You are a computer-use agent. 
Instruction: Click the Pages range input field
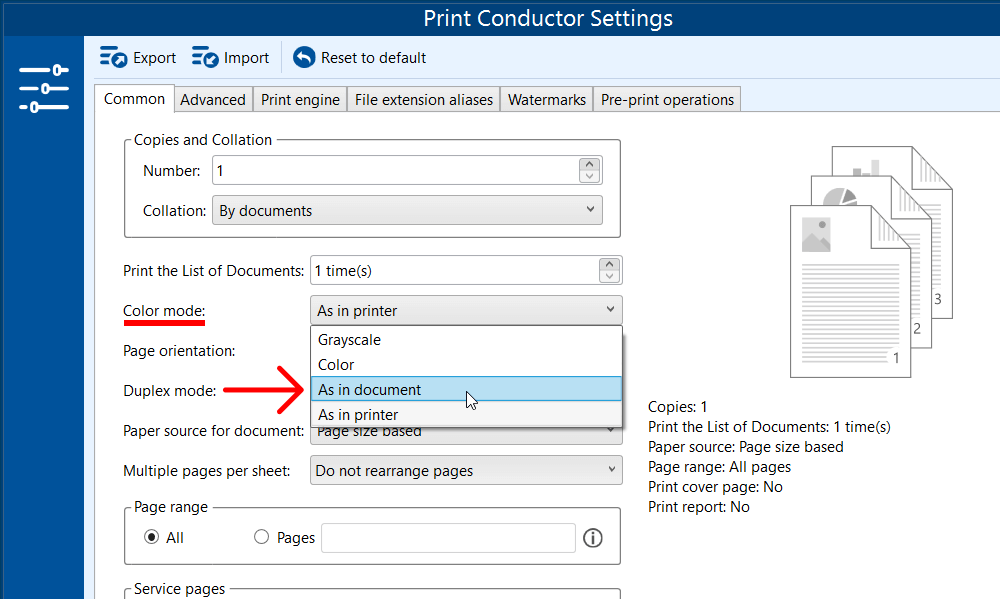tap(448, 538)
